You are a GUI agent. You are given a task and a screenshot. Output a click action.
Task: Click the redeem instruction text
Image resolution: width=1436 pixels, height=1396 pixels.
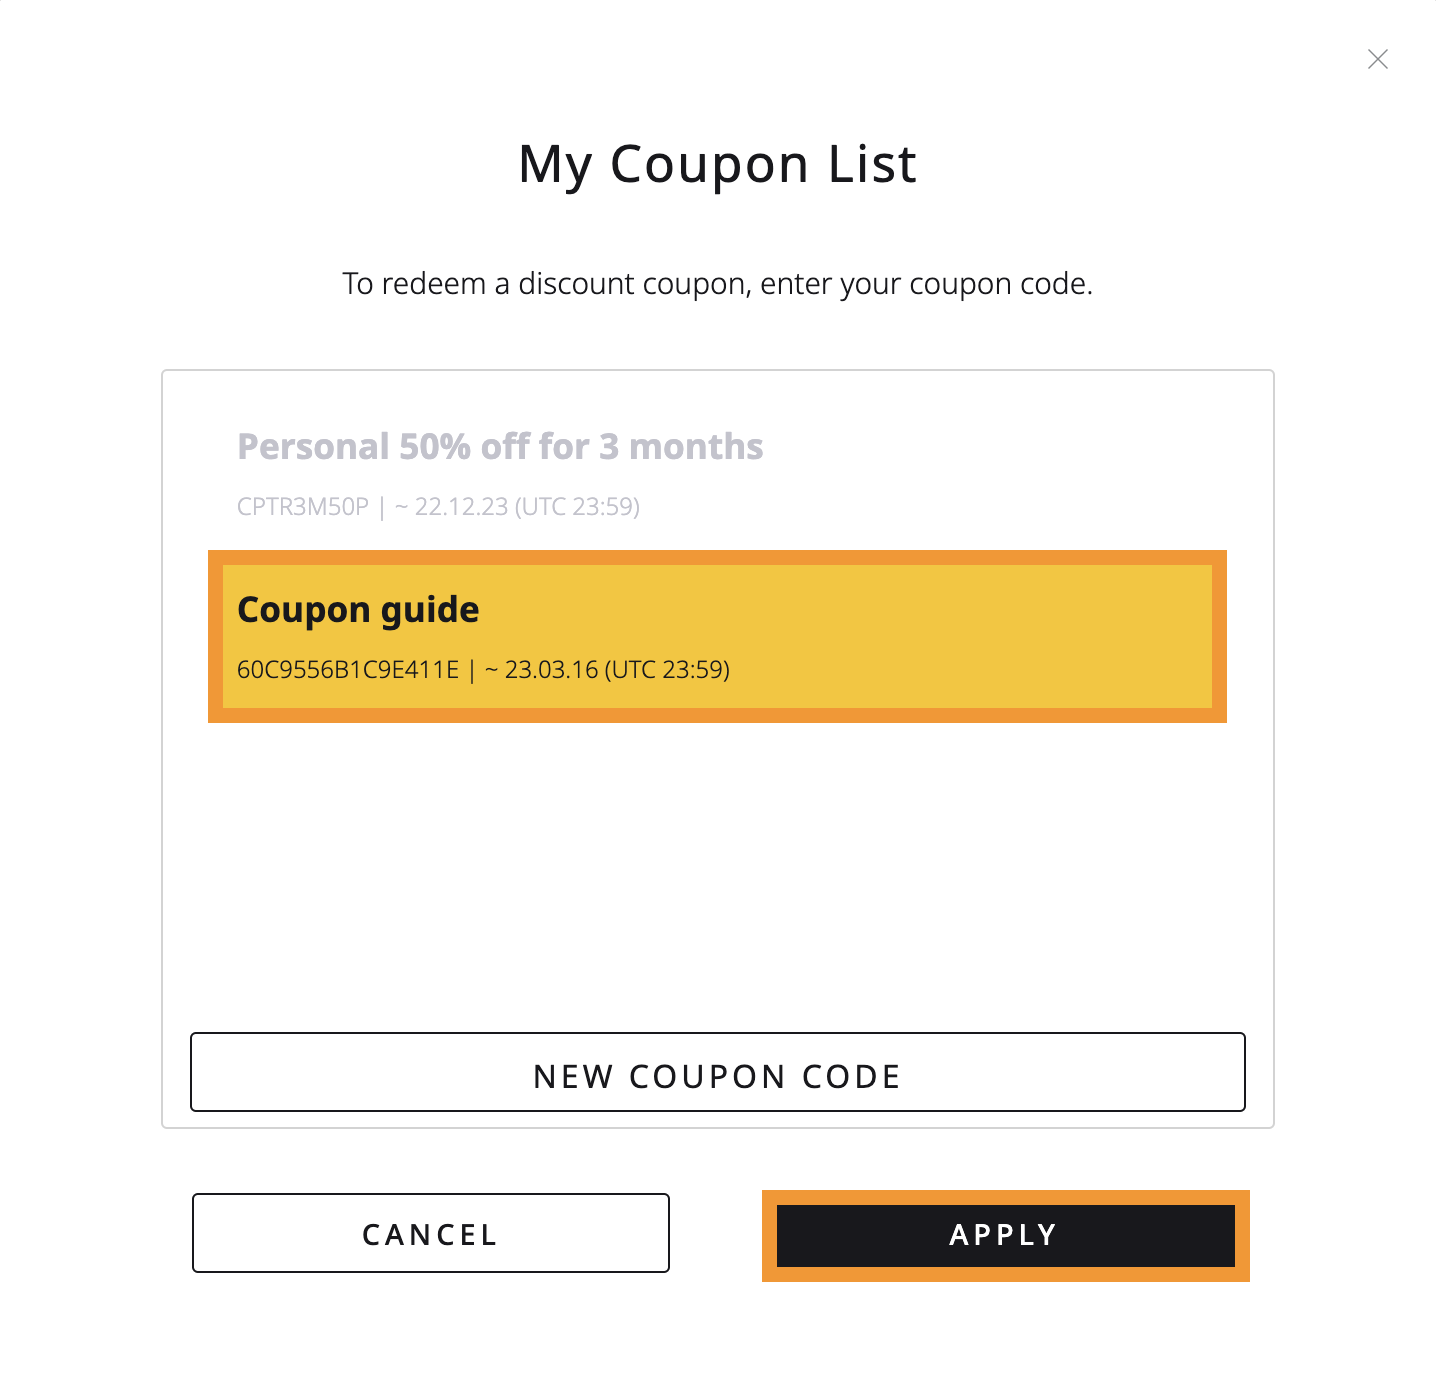[717, 284]
